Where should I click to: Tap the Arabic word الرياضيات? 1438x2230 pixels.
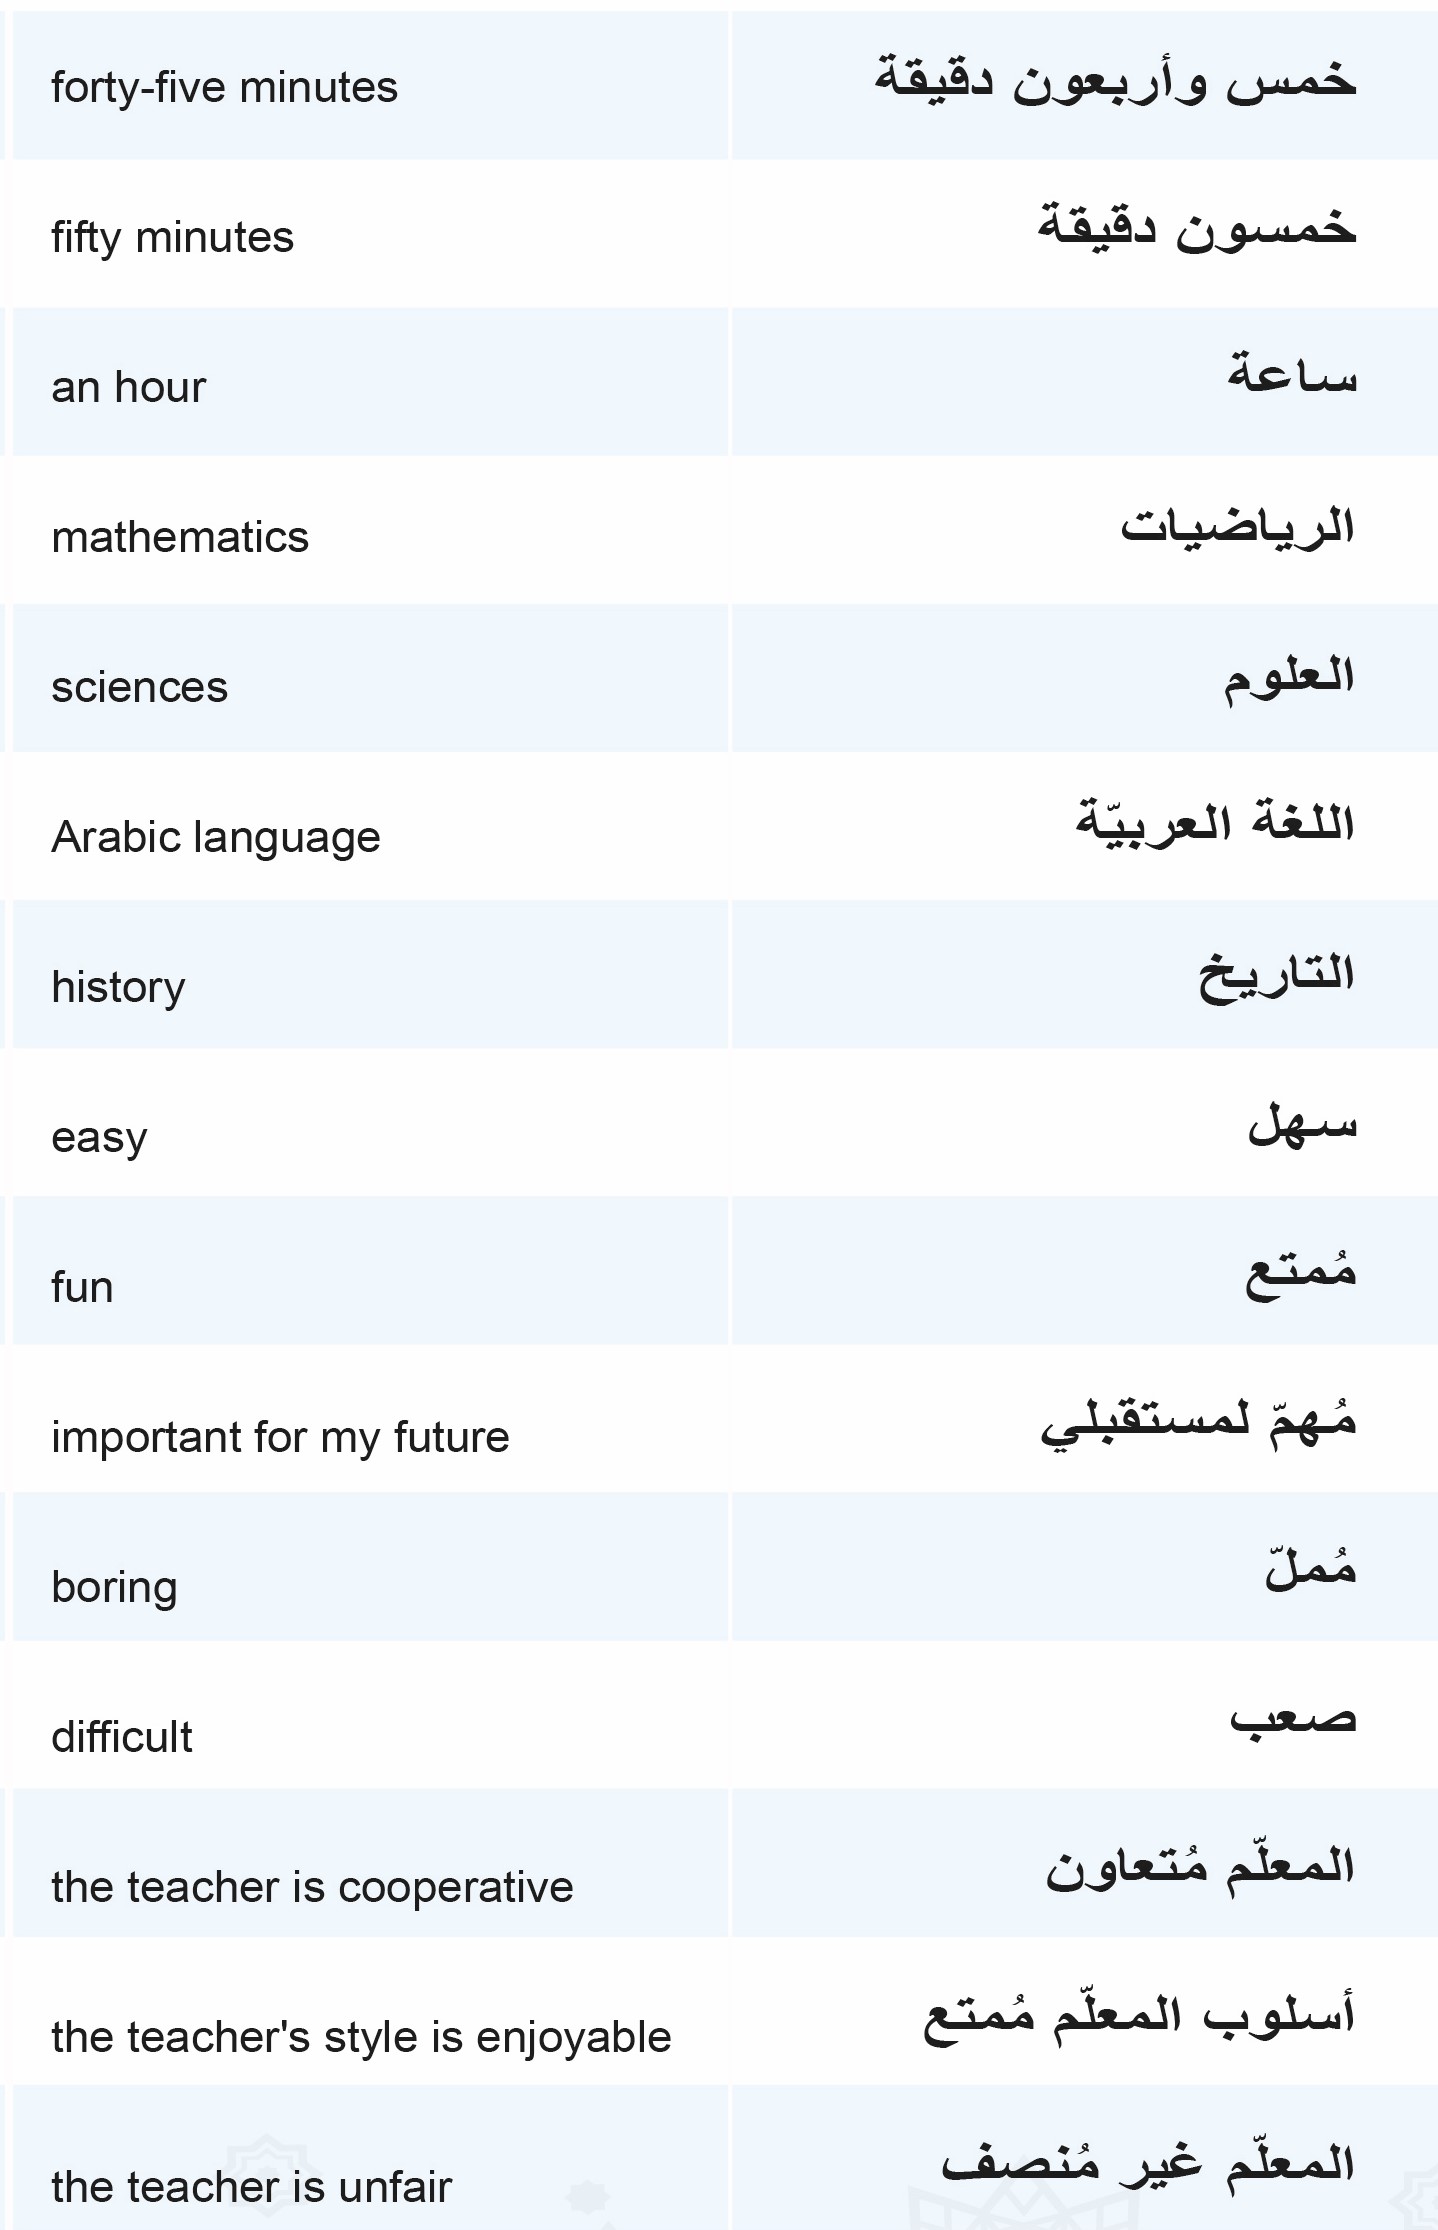pyautogui.click(x=1237, y=525)
